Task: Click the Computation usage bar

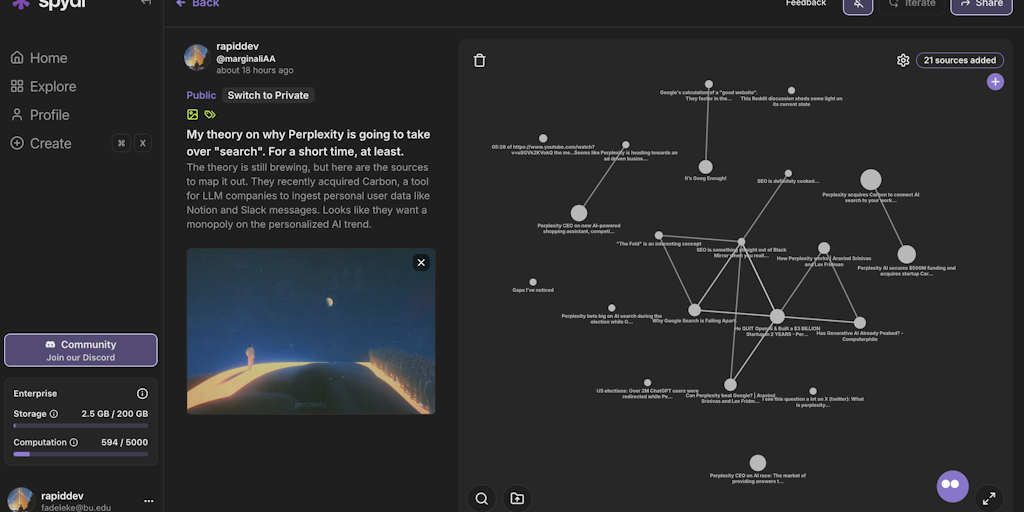Action: [x=81, y=454]
